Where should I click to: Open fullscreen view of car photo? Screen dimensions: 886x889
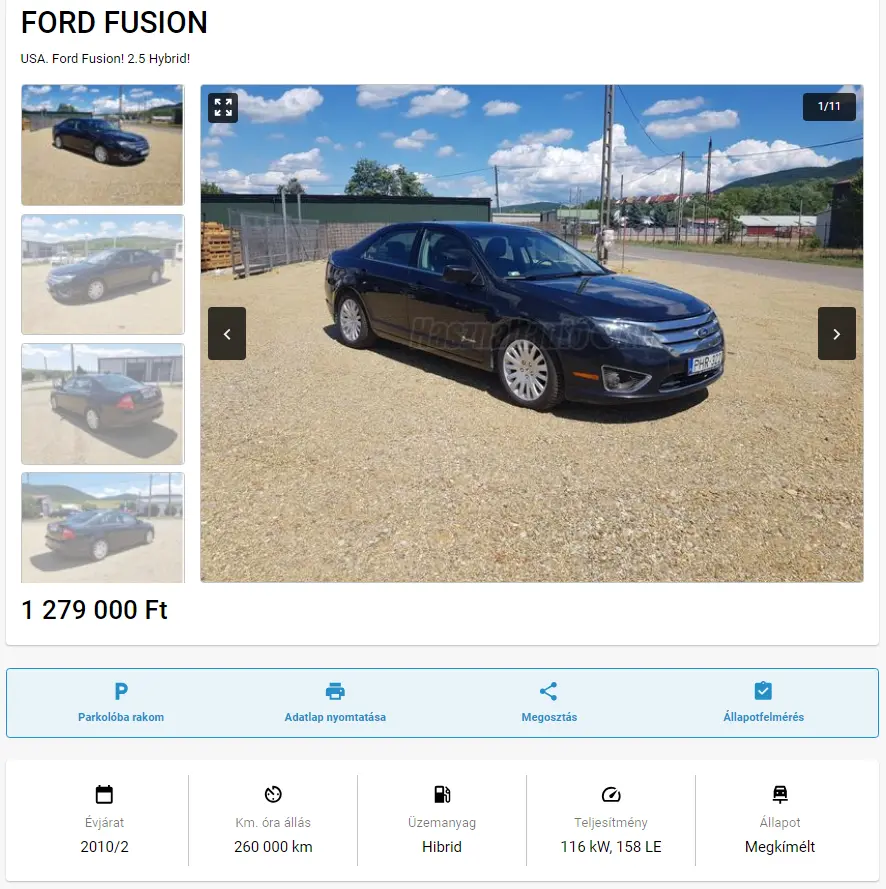tap(223, 108)
